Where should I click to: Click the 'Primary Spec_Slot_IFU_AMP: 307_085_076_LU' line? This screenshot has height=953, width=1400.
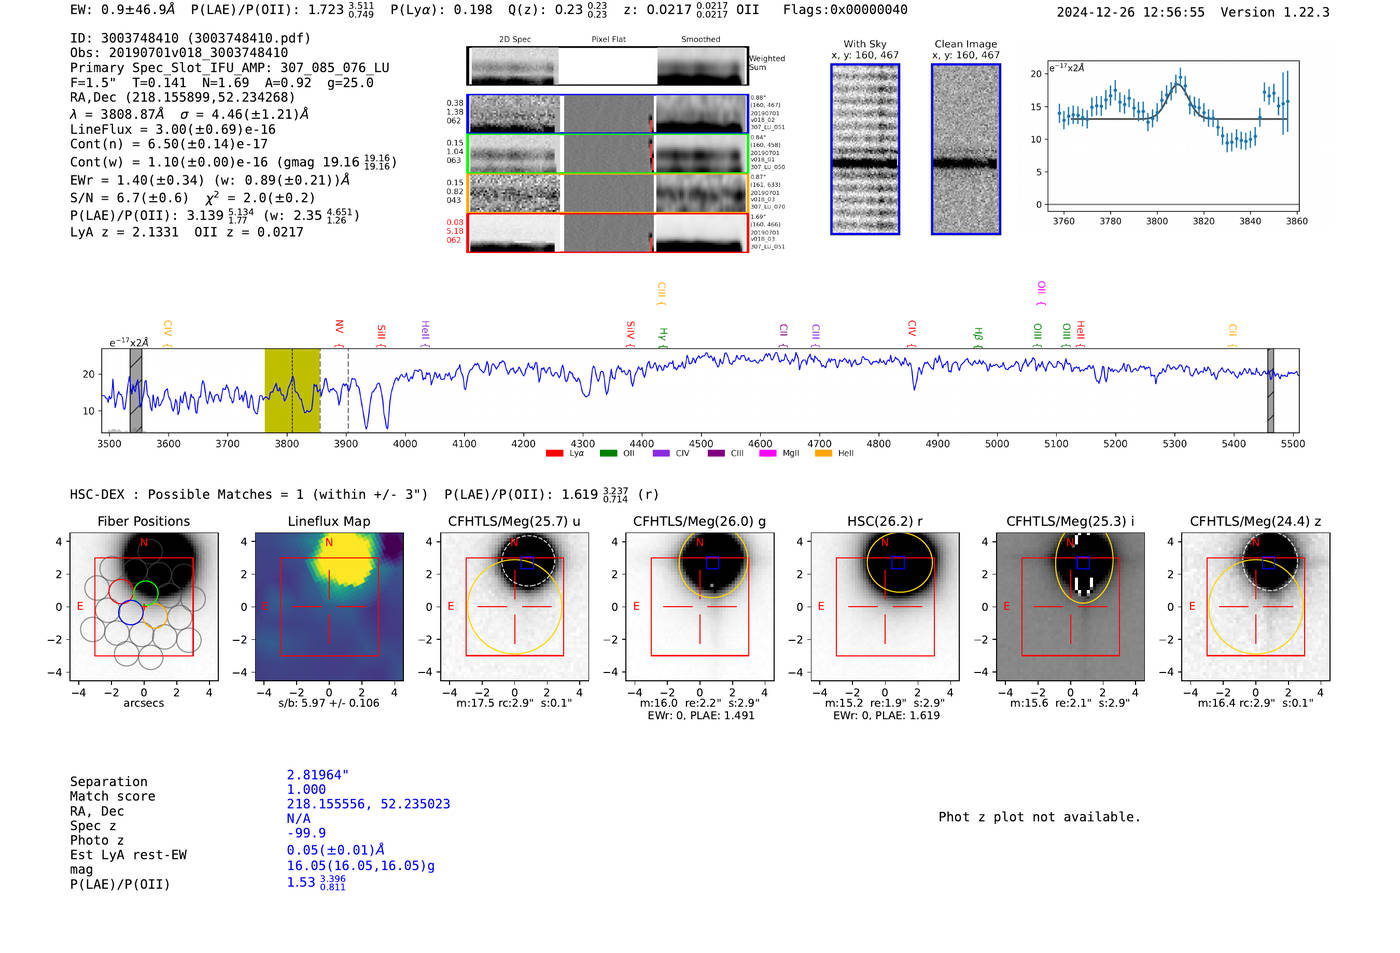click(x=230, y=68)
